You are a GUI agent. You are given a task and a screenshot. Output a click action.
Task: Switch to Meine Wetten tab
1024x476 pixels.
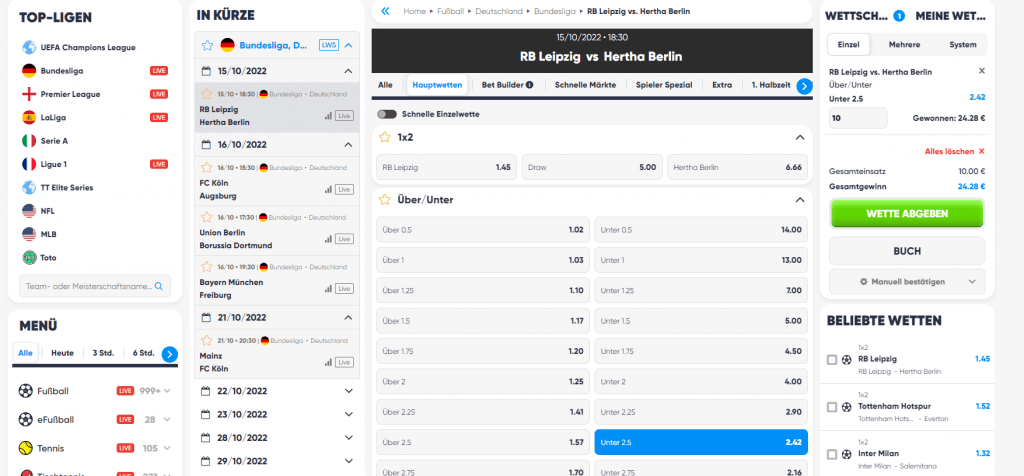950,16
